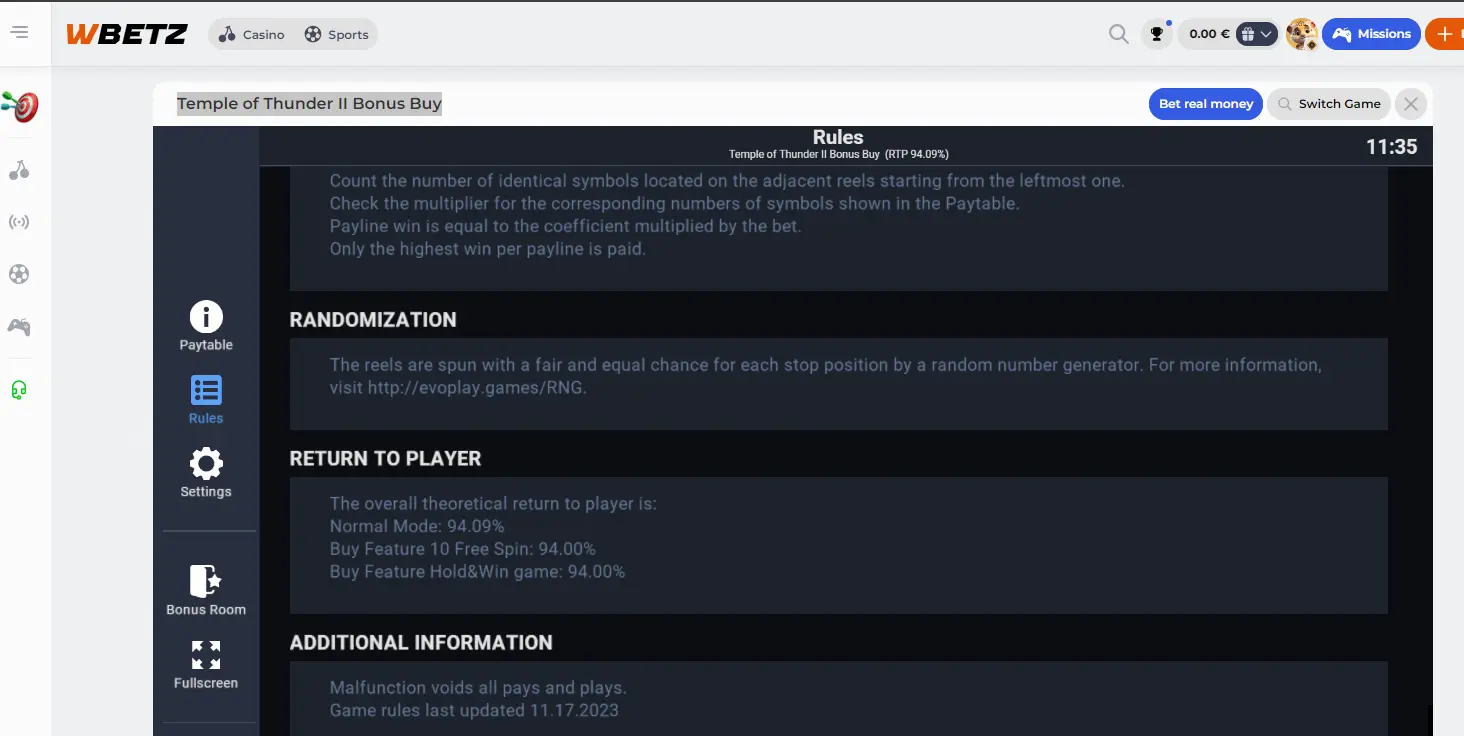
Task: Click the search magnifier in header
Action: [1119, 34]
